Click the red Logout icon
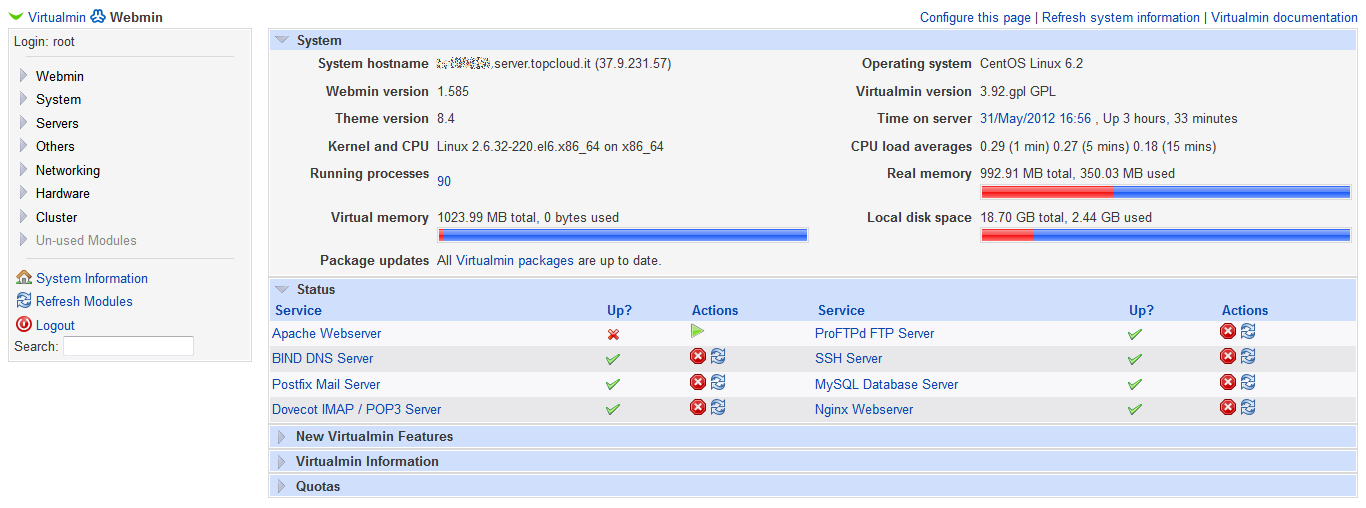Image resolution: width=1366 pixels, height=508 pixels. [24, 325]
